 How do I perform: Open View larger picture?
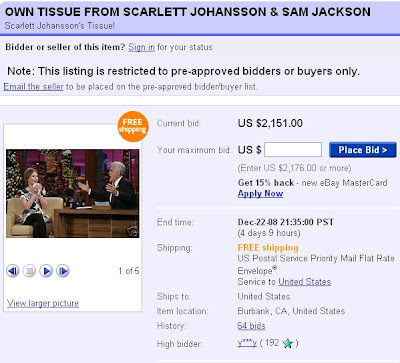point(43,303)
